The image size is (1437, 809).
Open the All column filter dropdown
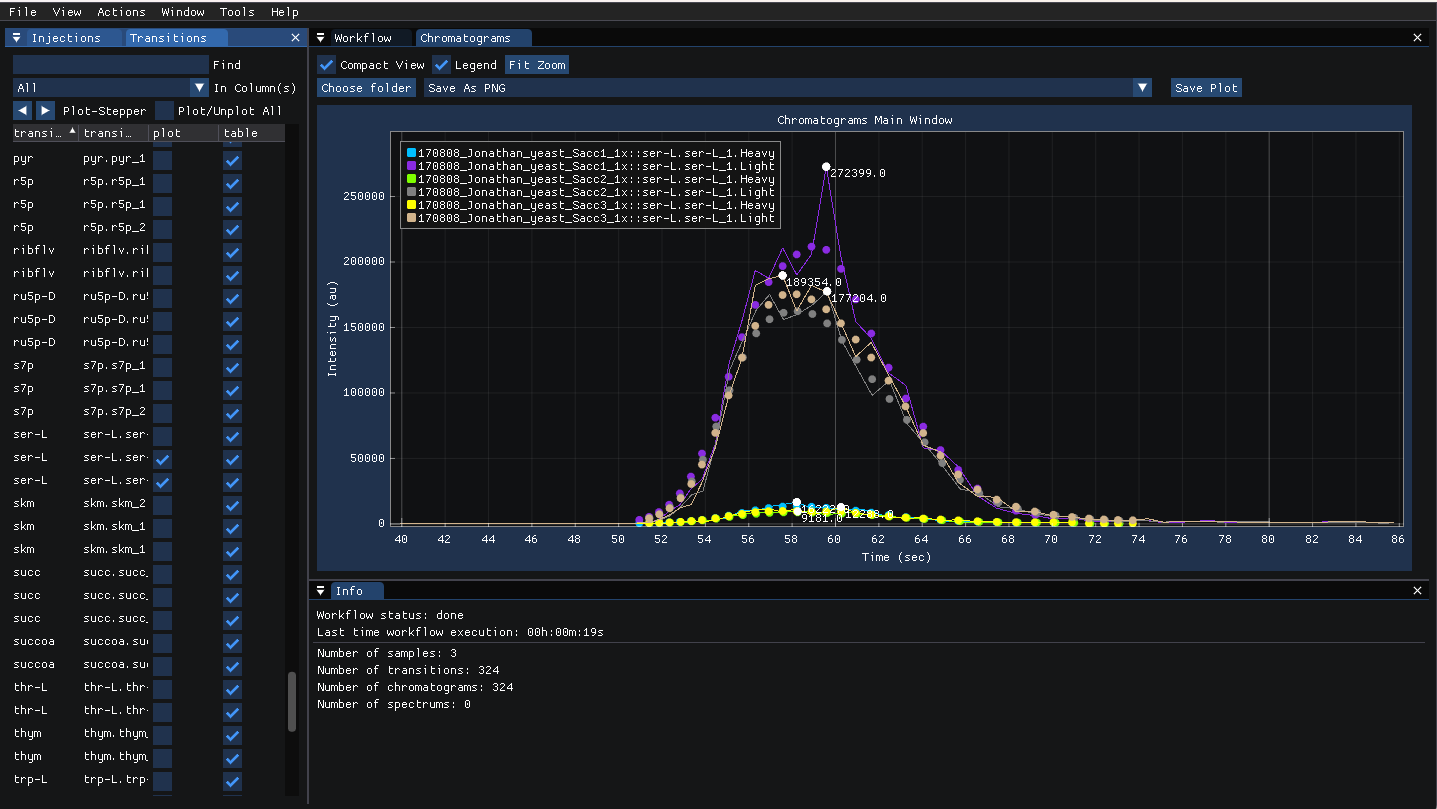[x=110, y=88]
